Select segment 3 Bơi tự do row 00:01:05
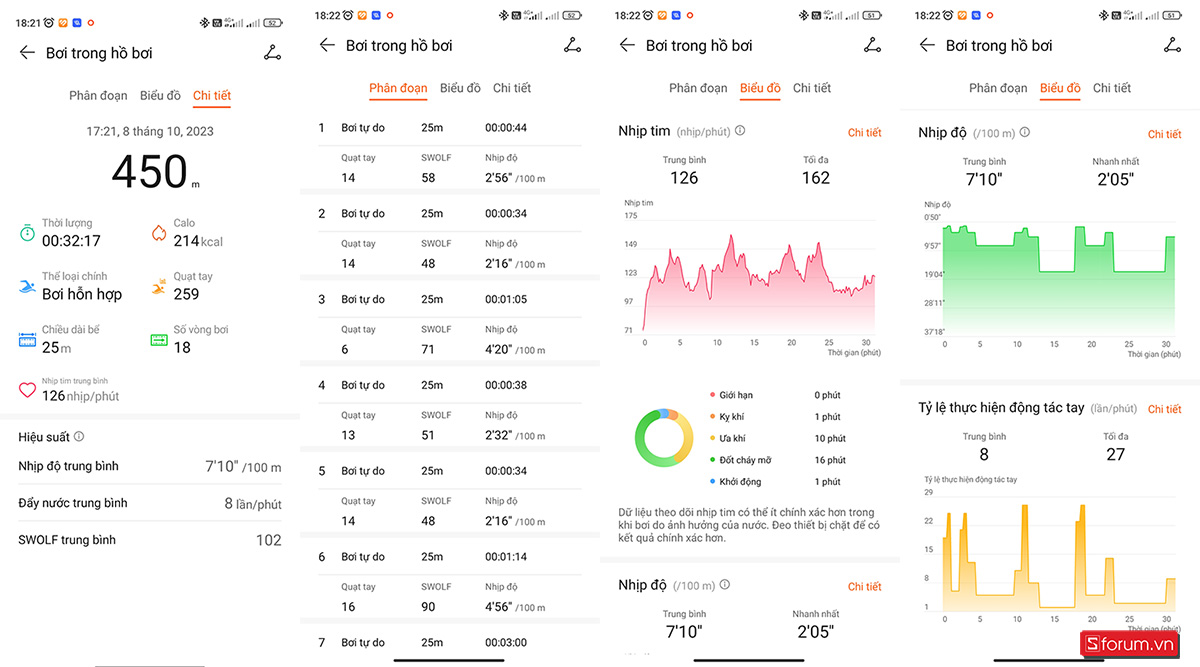The image size is (1200, 667). pos(450,299)
